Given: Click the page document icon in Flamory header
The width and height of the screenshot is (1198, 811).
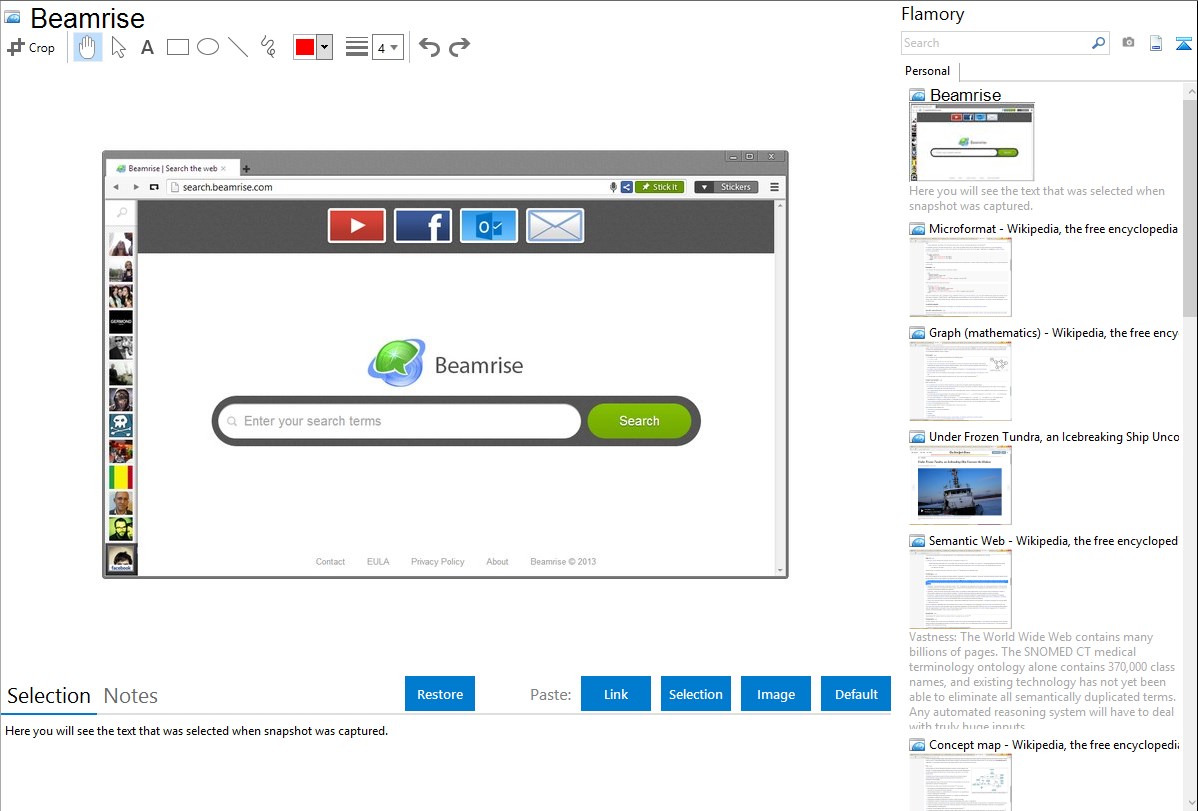Looking at the screenshot, I should pyautogui.click(x=1156, y=43).
